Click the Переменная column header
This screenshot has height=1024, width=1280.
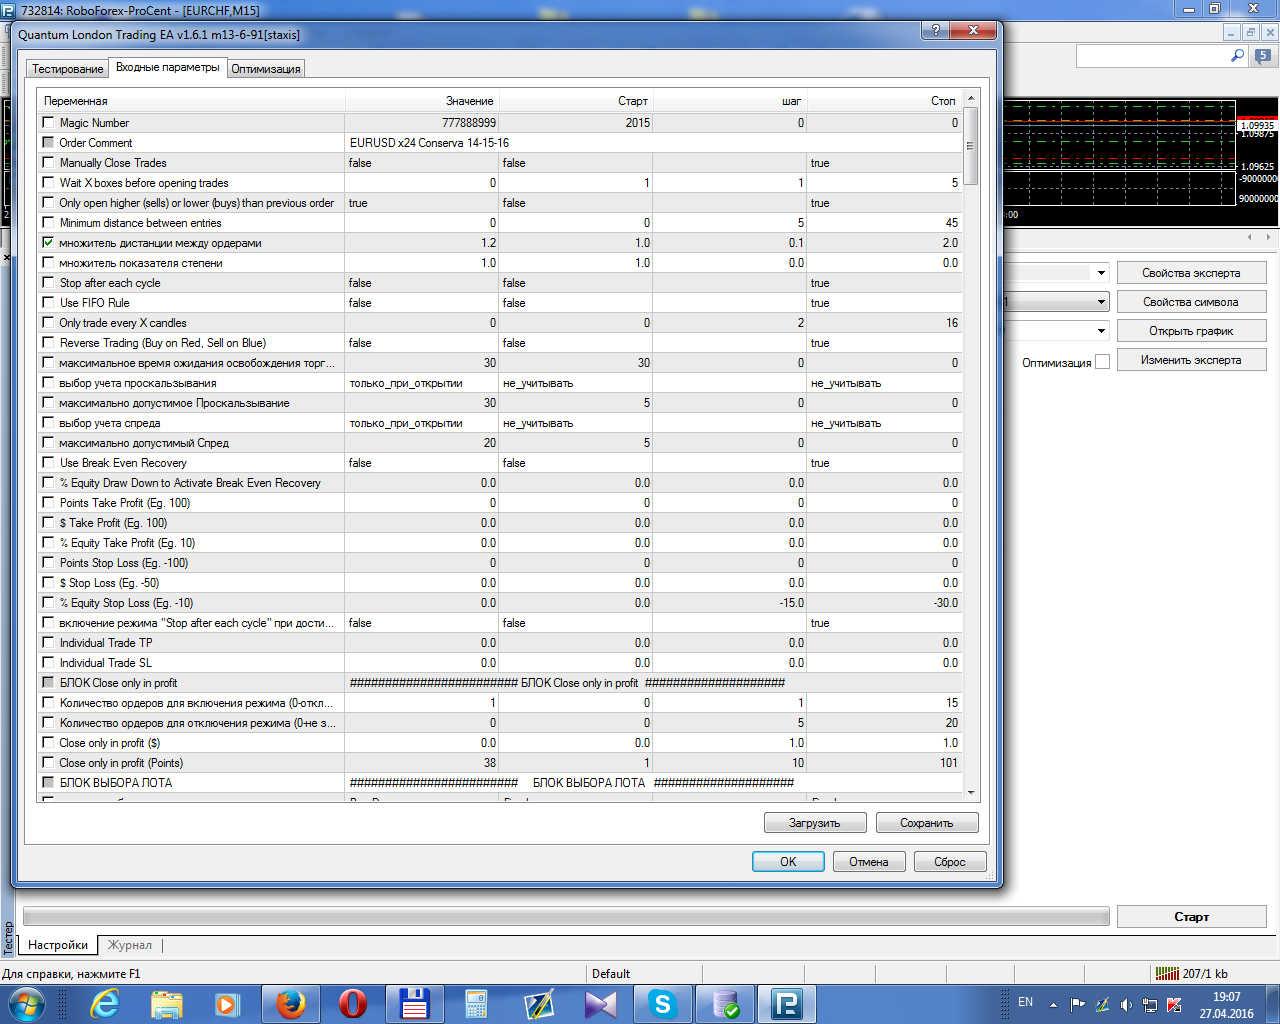click(x=191, y=101)
